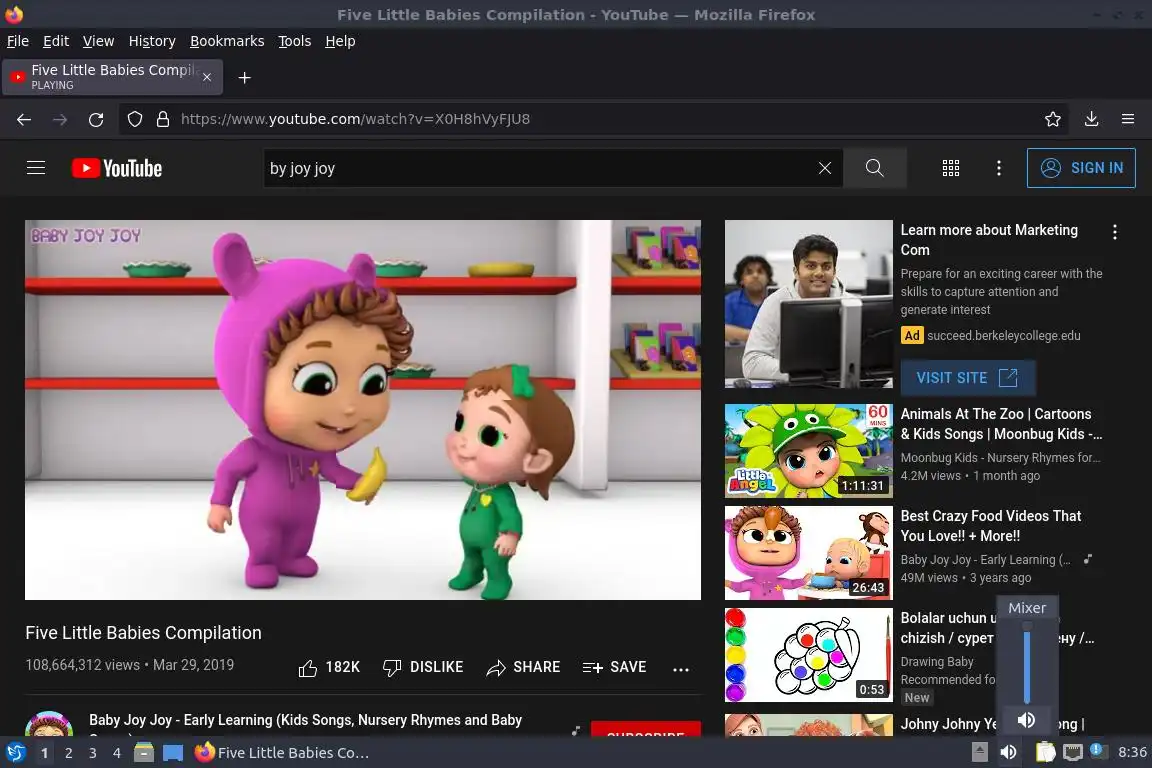Open more actions ellipsis below video

pos(680,669)
